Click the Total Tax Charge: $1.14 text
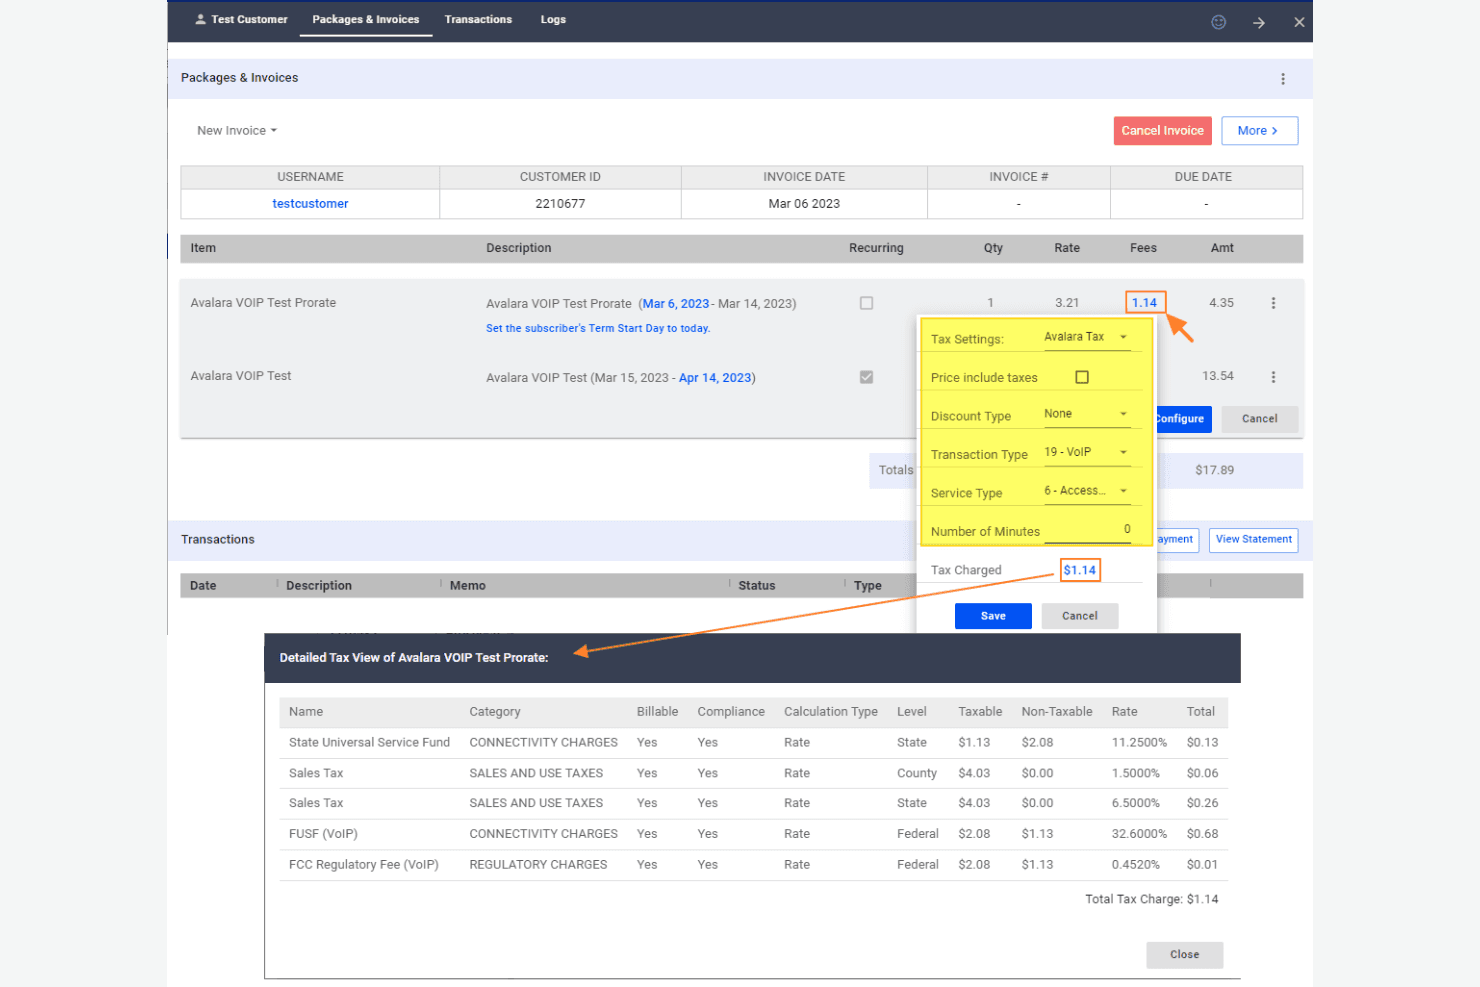Viewport: 1480px width, 987px height. [1152, 899]
